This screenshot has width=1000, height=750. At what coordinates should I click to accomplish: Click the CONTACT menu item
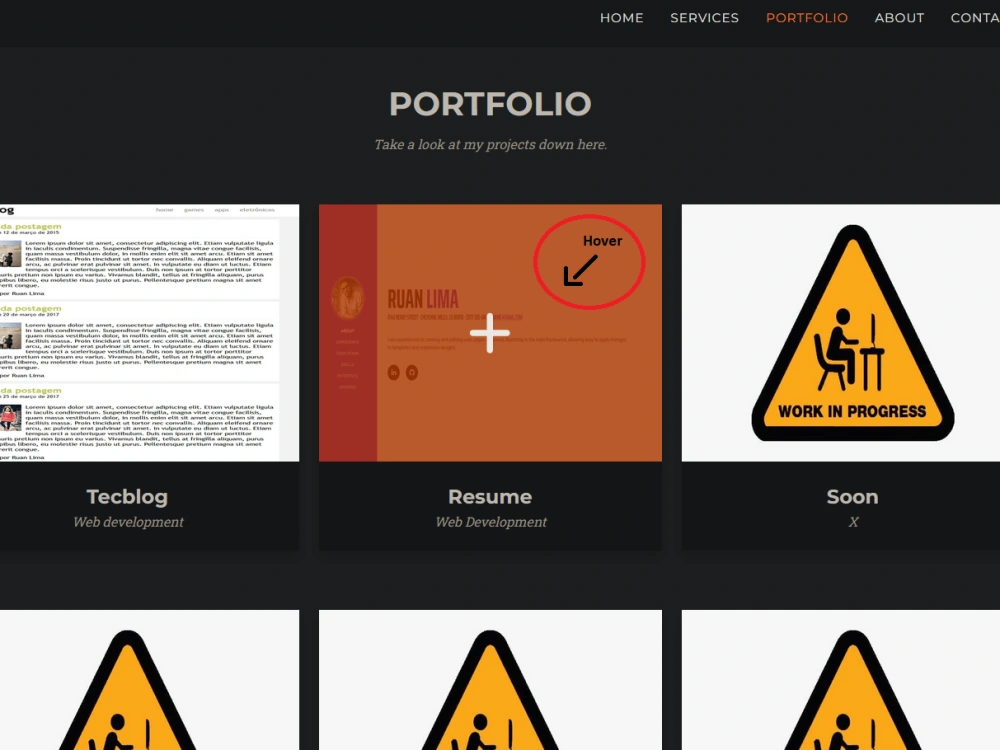(x=975, y=18)
